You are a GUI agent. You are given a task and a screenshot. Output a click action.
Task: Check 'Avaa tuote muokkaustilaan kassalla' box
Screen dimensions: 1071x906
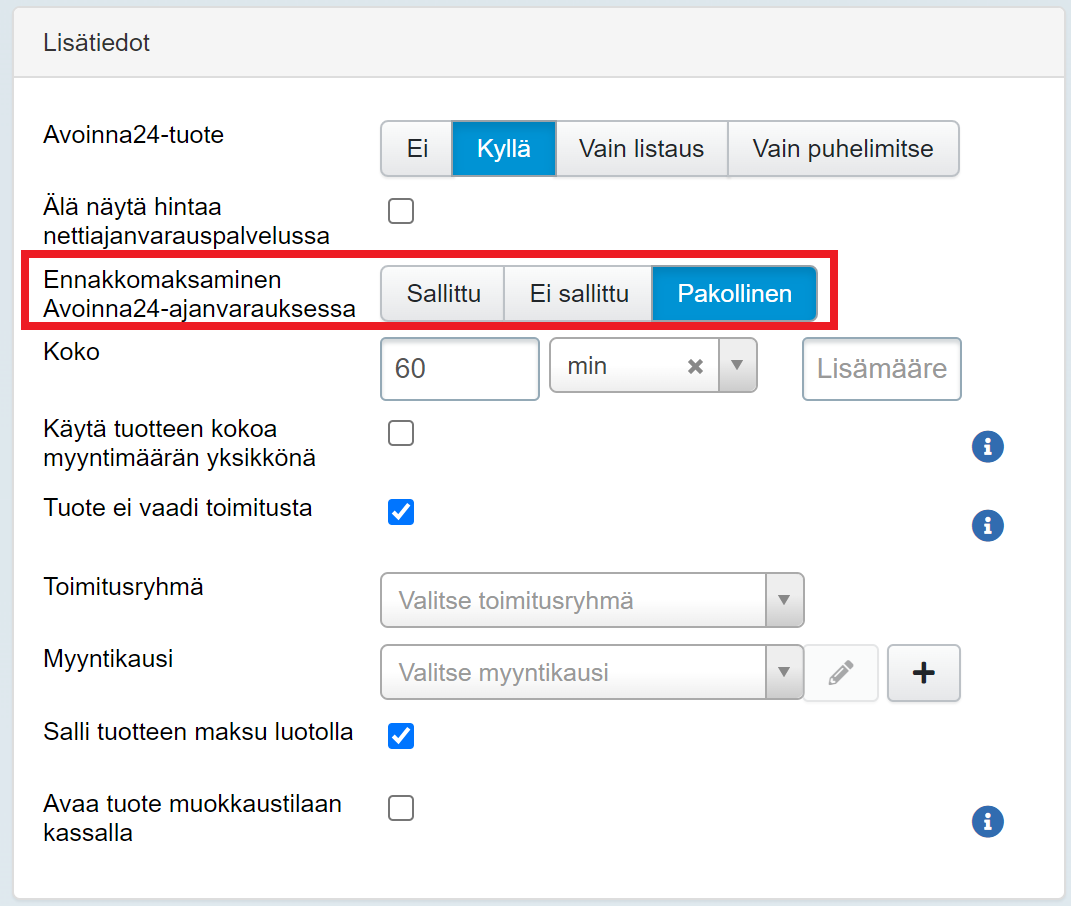click(401, 808)
